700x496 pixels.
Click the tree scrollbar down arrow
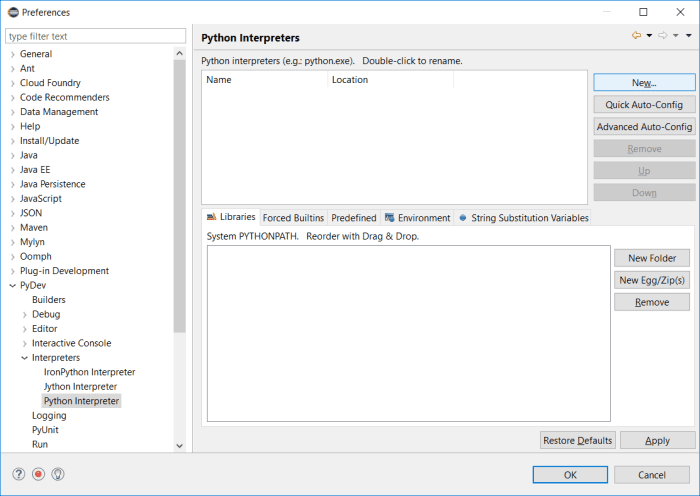179,446
